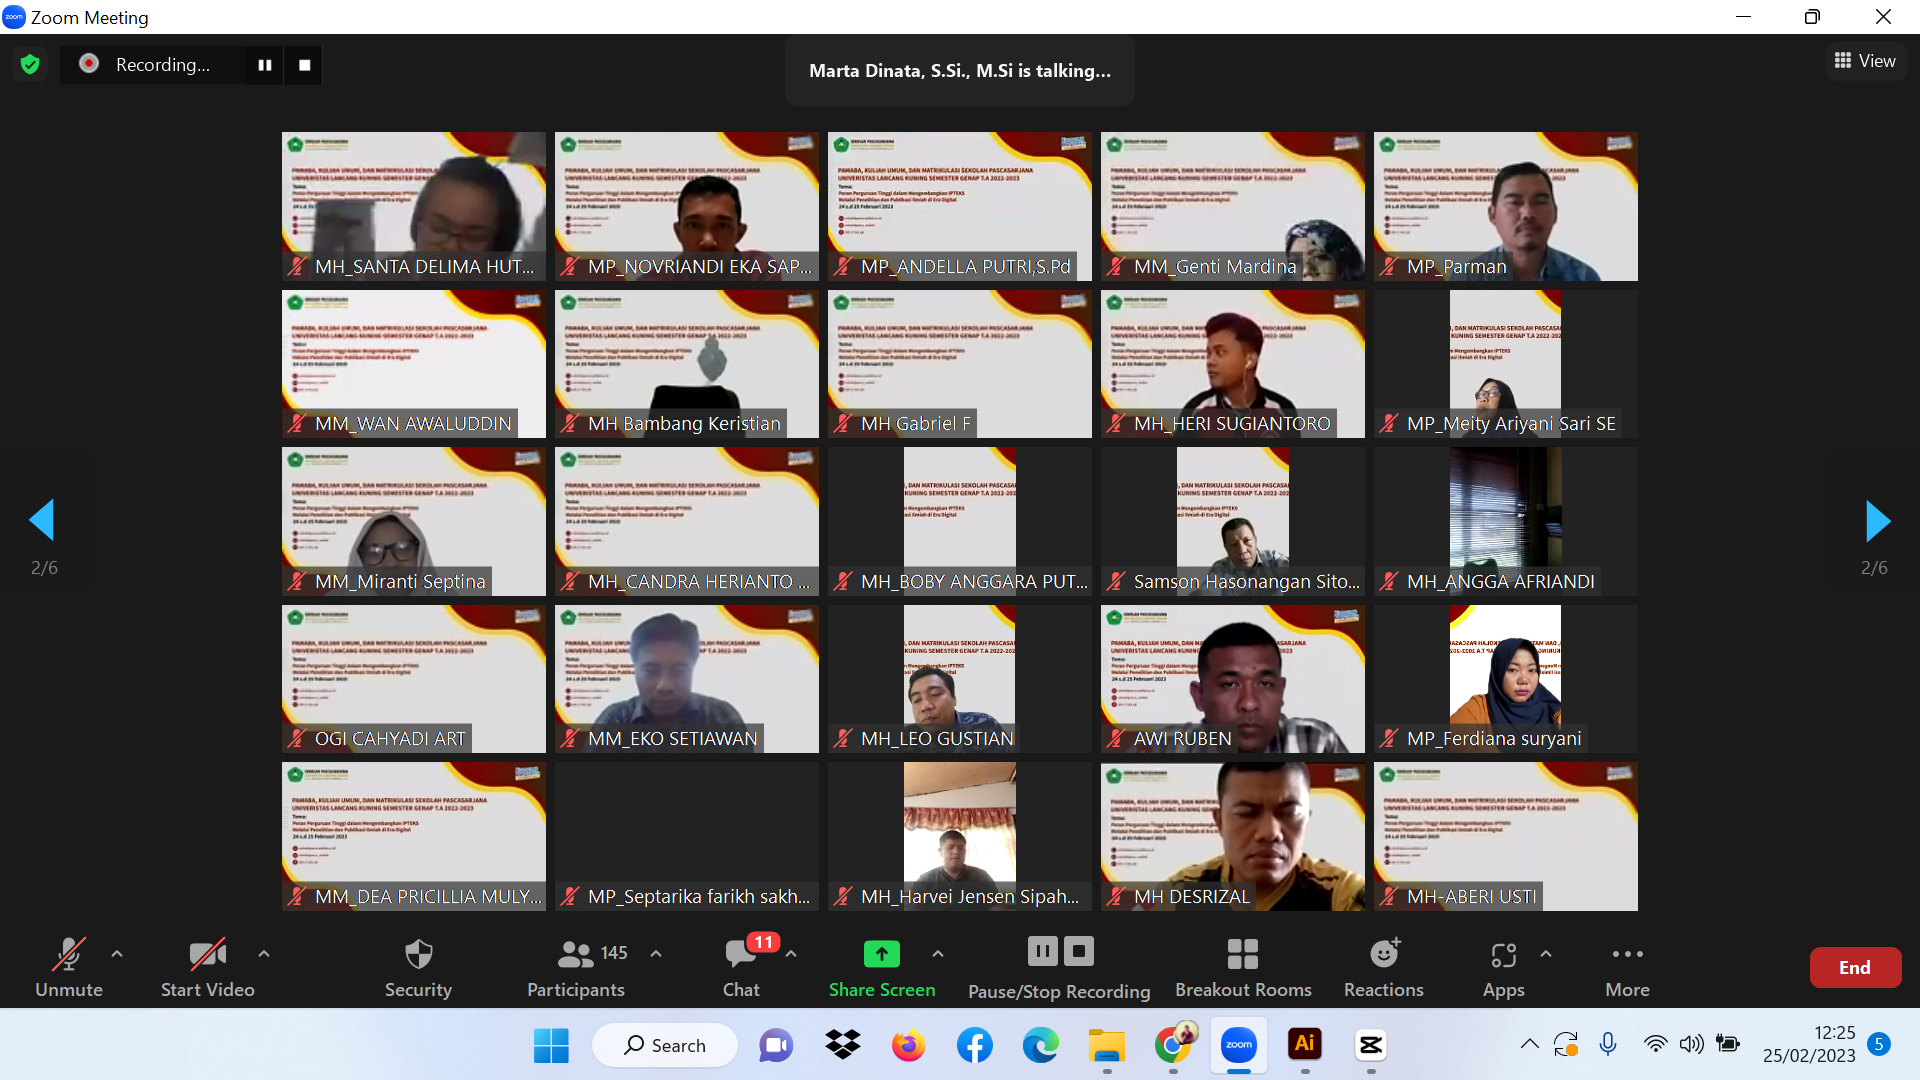Open the Chat panel
Image resolution: width=1920 pixels, height=1080 pixels.
pos(742,967)
